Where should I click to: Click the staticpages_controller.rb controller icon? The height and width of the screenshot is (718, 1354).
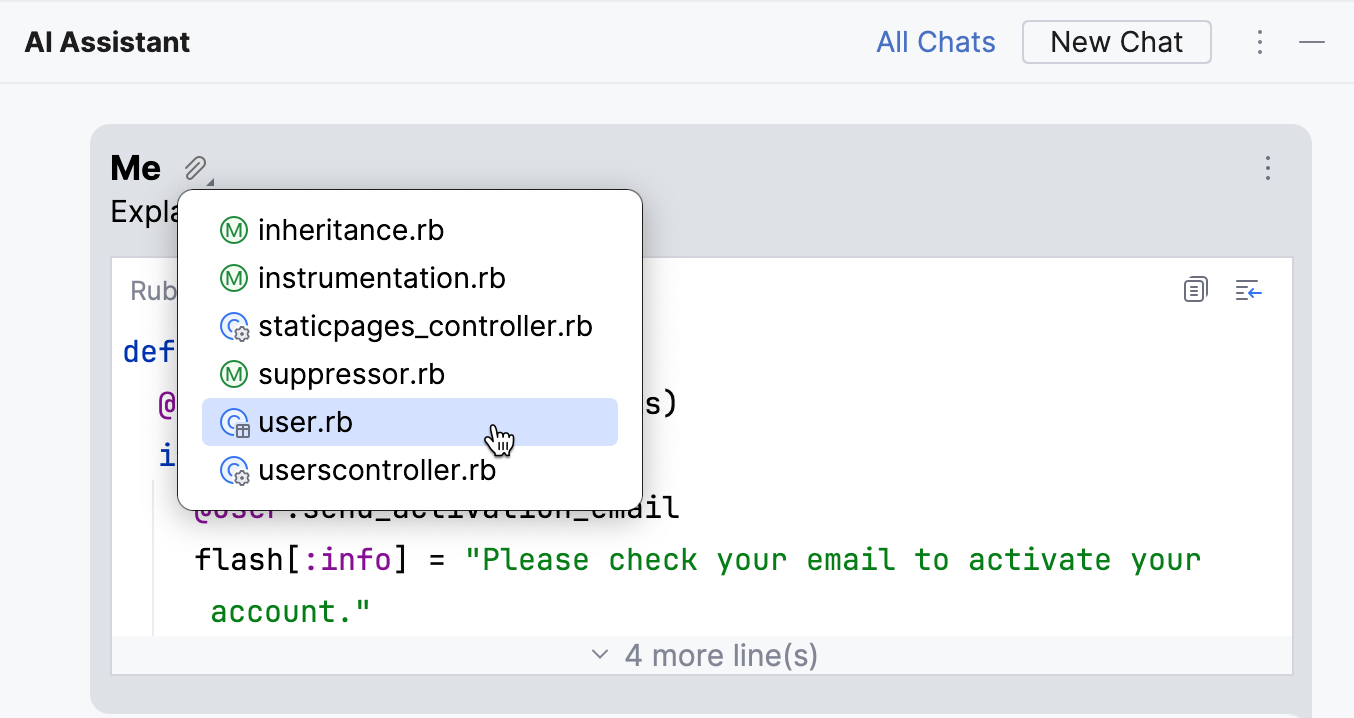point(234,327)
